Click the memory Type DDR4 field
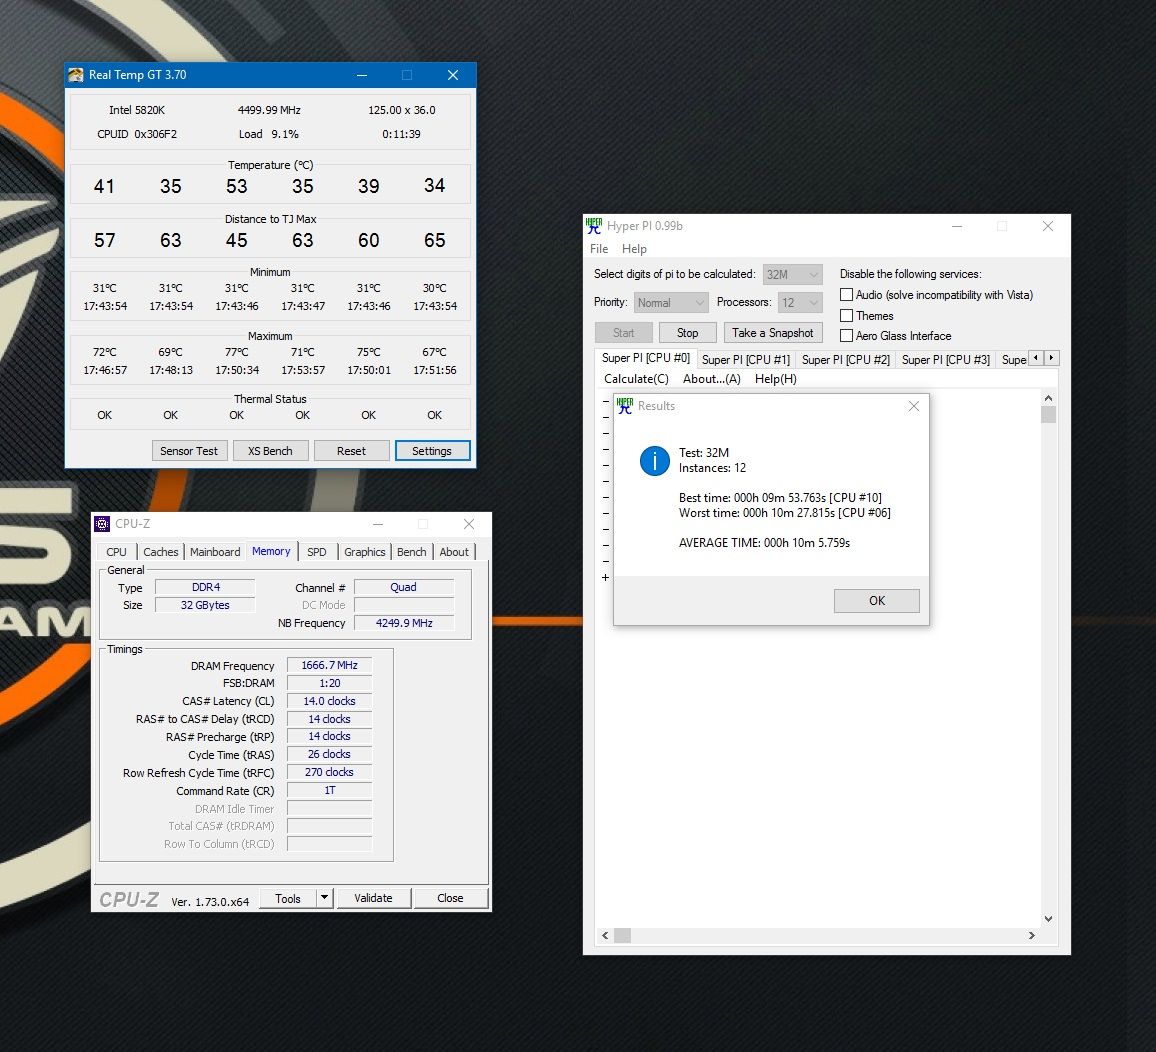 click(206, 588)
